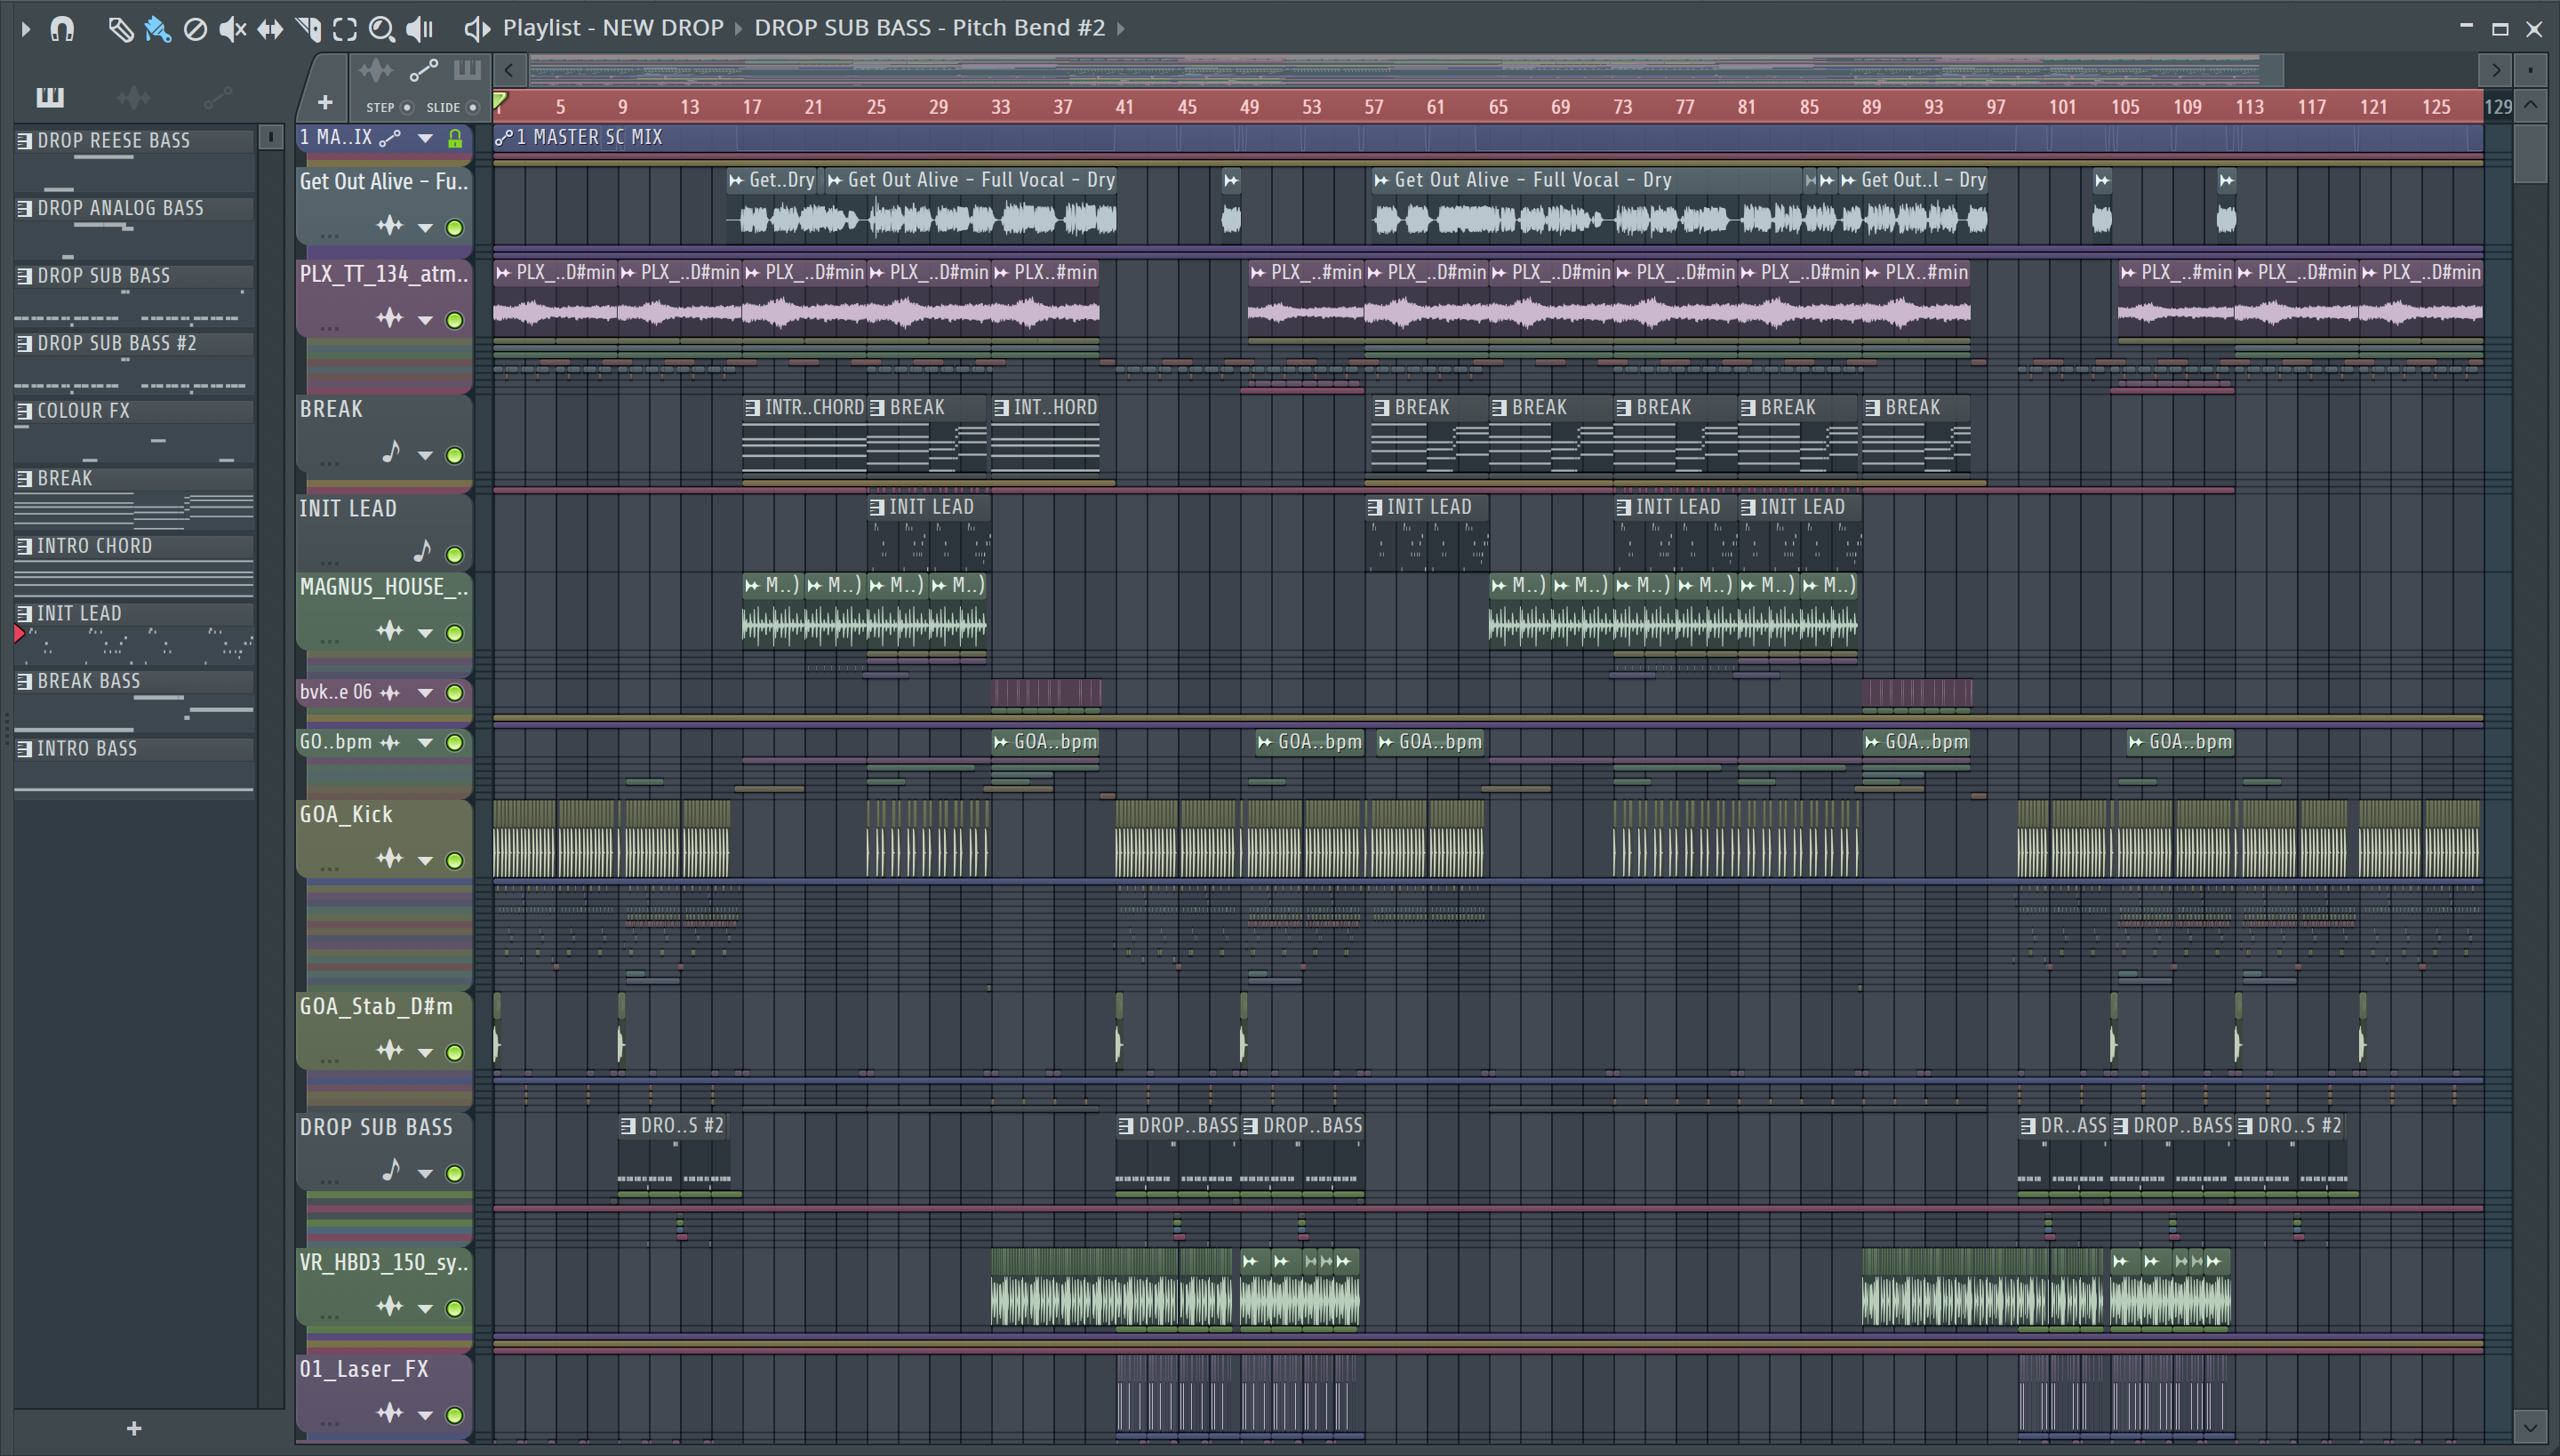Select the Draw pencil tool

click(120, 29)
